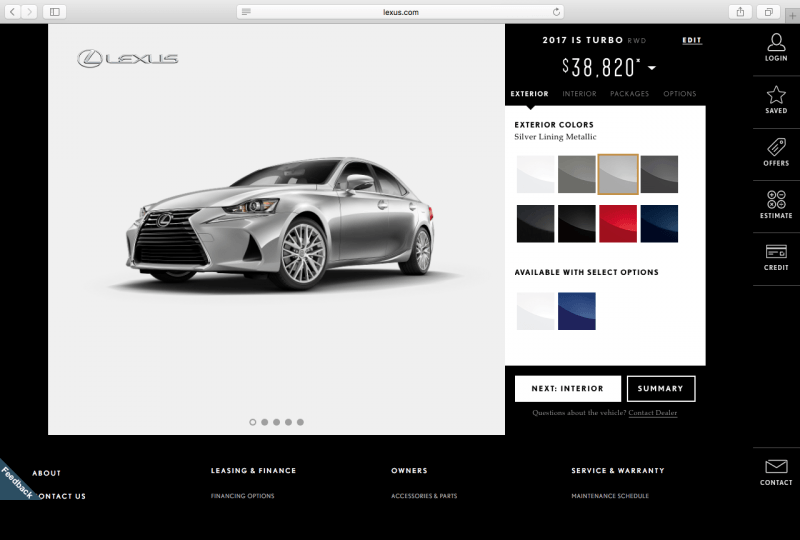Select dark navy blue color swatch
The height and width of the screenshot is (540, 800).
click(x=659, y=224)
